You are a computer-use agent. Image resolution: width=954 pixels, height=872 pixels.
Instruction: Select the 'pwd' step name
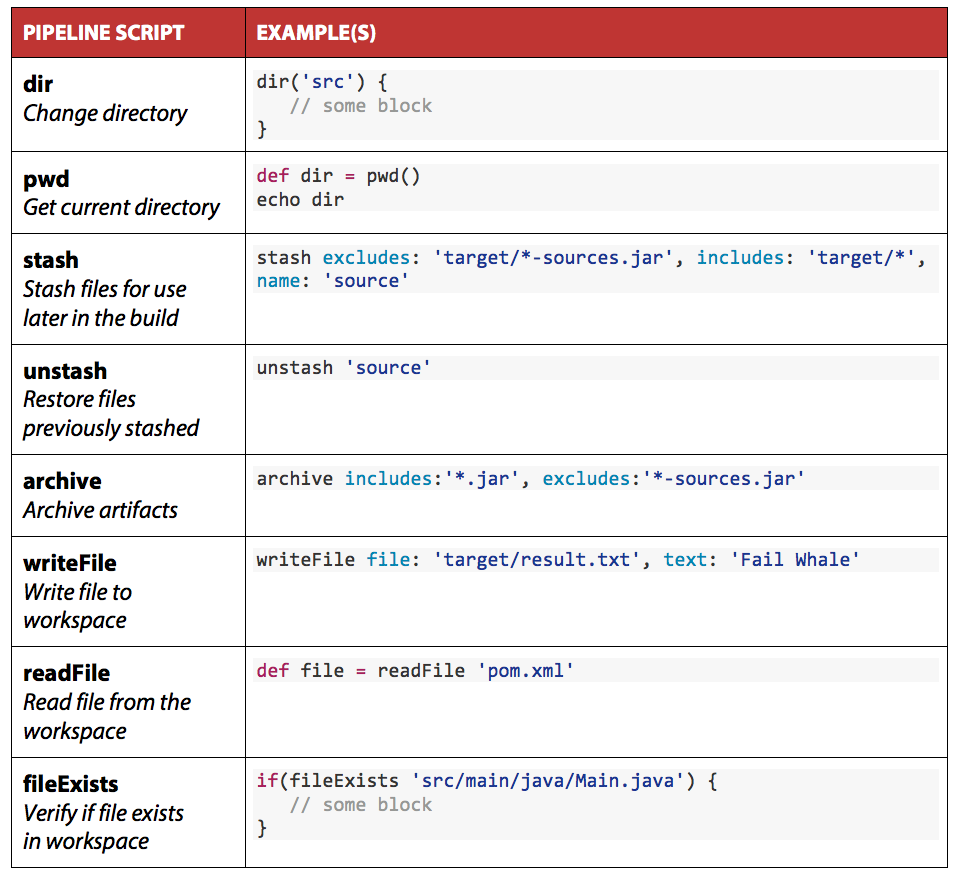point(46,179)
